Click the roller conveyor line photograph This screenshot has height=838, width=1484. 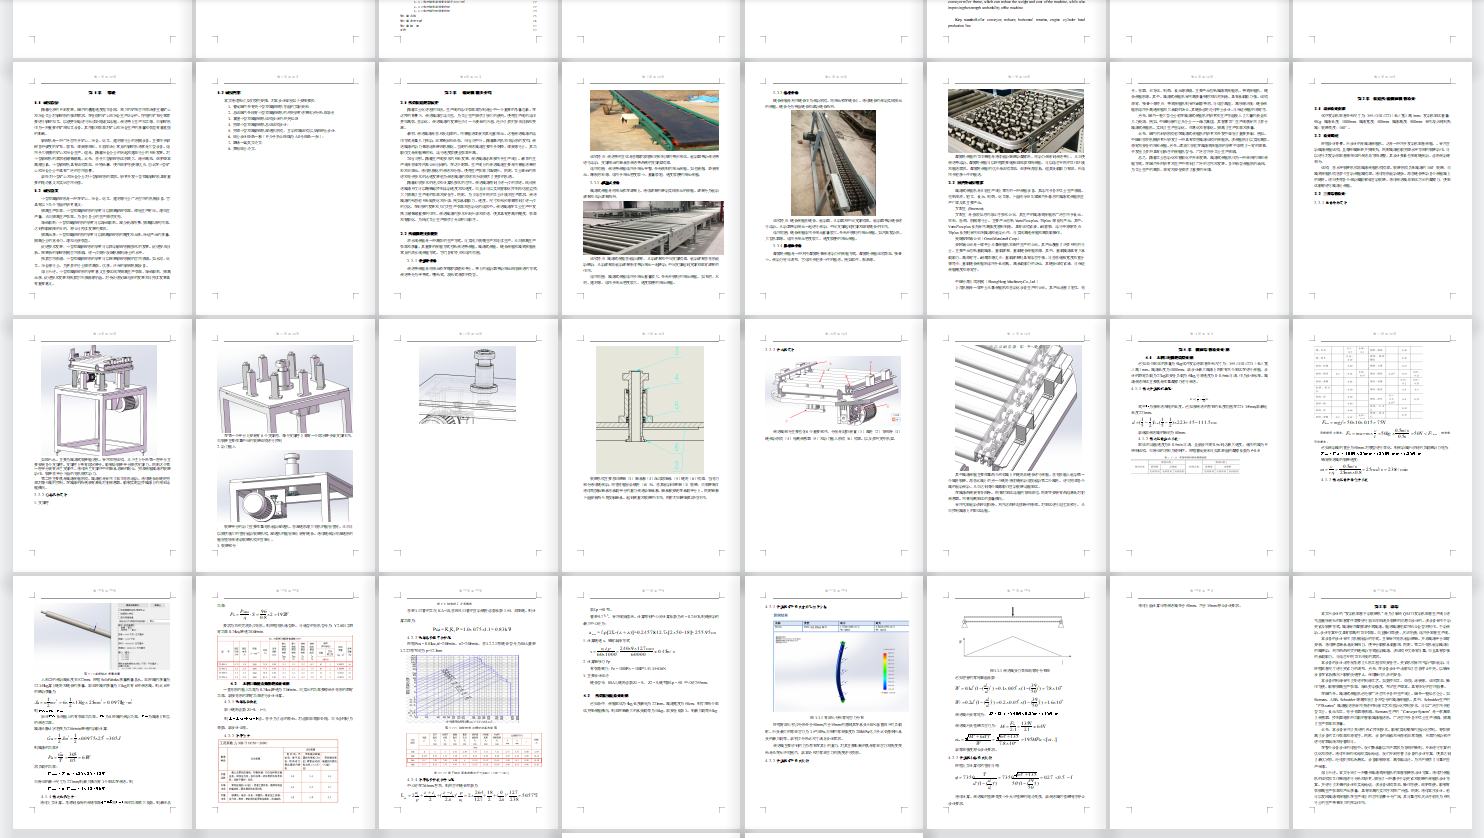[654, 229]
